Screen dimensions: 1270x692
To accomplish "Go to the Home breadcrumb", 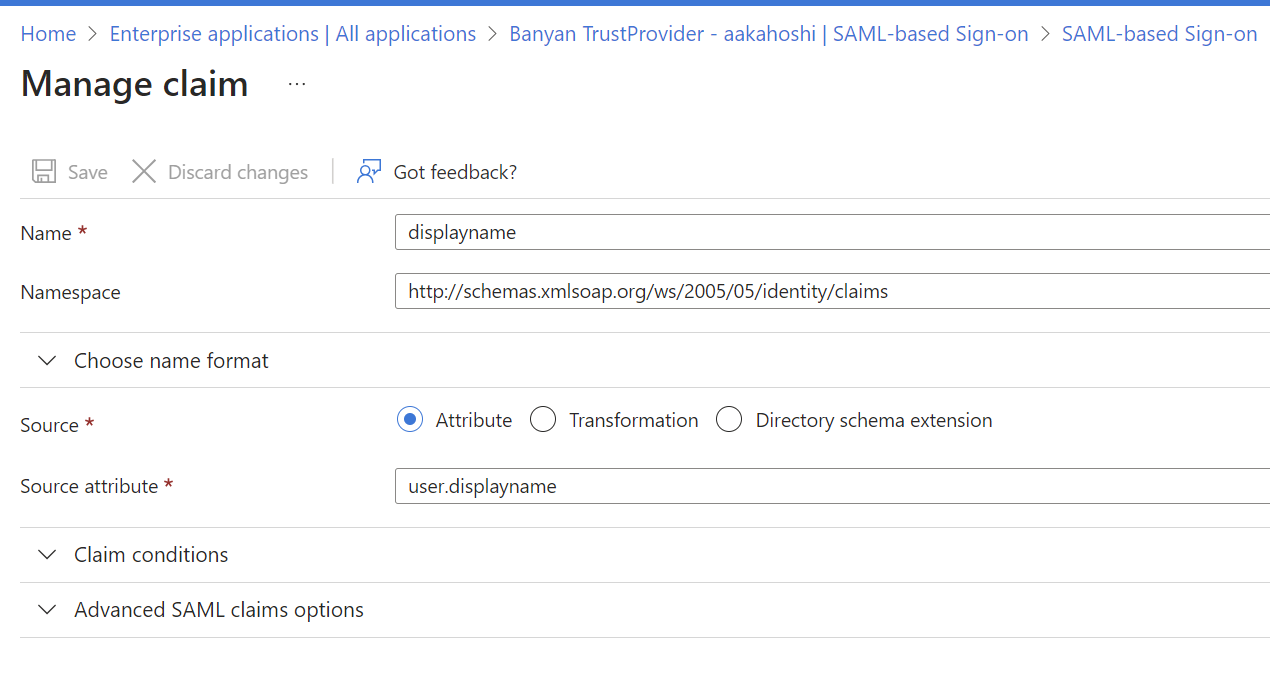I will [x=48, y=34].
